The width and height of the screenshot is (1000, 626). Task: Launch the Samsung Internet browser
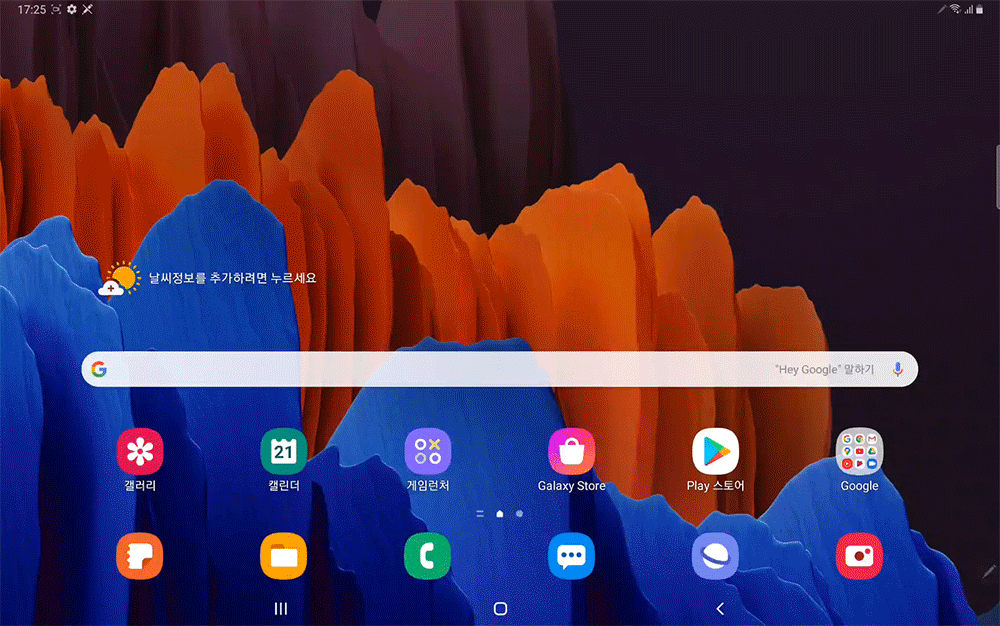click(716, 556)
